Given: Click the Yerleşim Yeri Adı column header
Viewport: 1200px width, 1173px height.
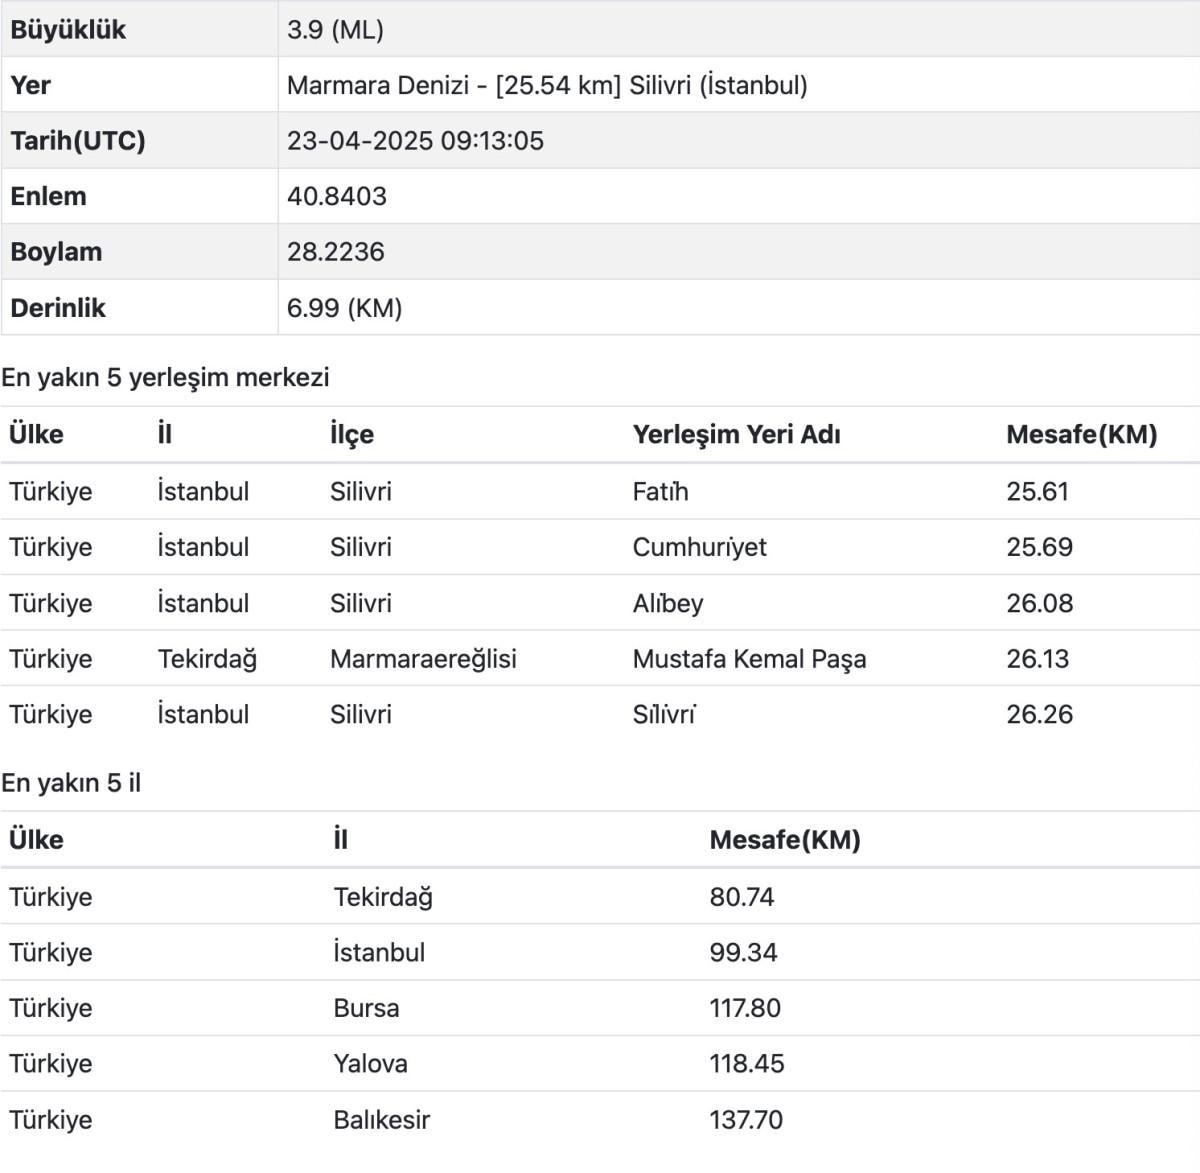Looking at the screenshot, I should [x=736, y=435].
